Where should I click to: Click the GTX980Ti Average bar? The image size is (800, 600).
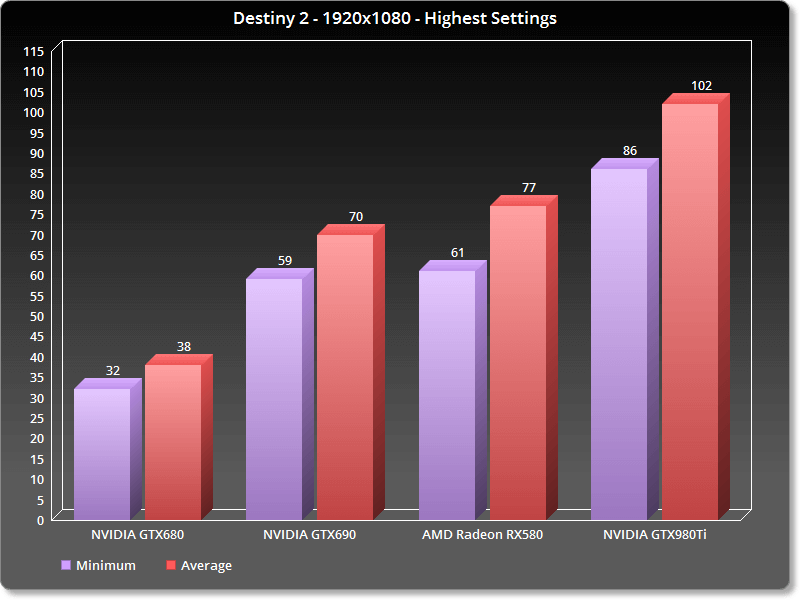690,311
